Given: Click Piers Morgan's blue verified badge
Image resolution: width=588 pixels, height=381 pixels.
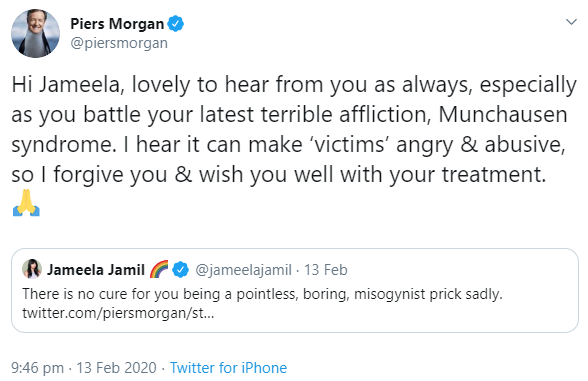Looking at the screenshot, I should coord(176,24).
